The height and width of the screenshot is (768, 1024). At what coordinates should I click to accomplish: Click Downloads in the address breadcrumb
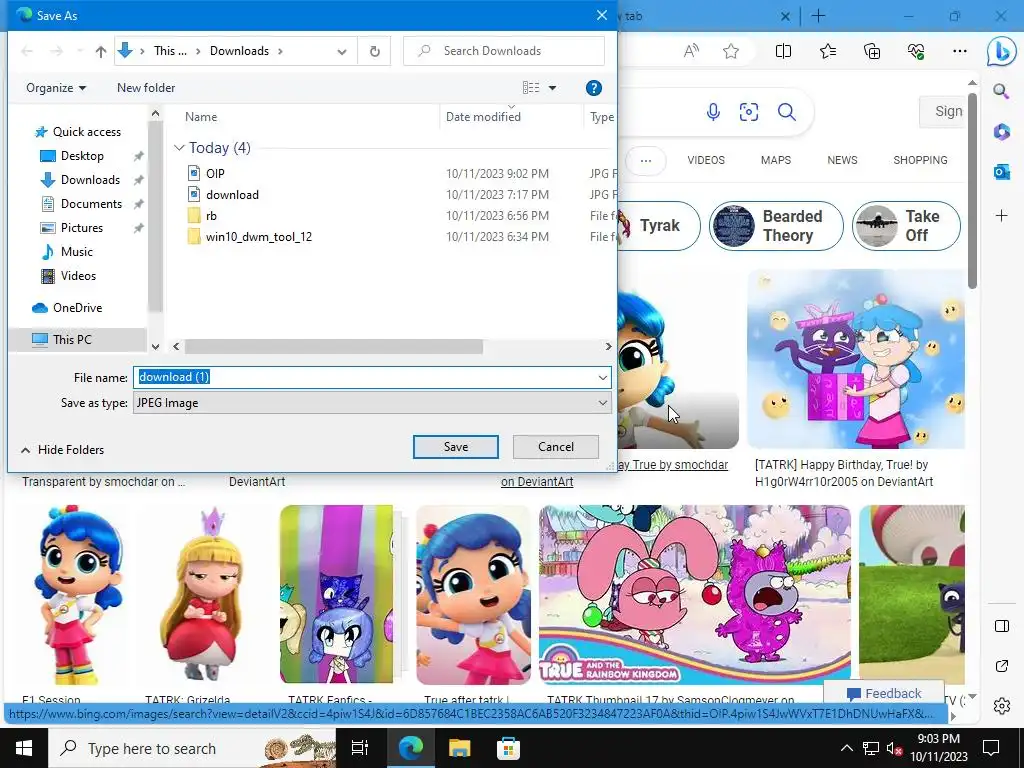tap(239, 51)
